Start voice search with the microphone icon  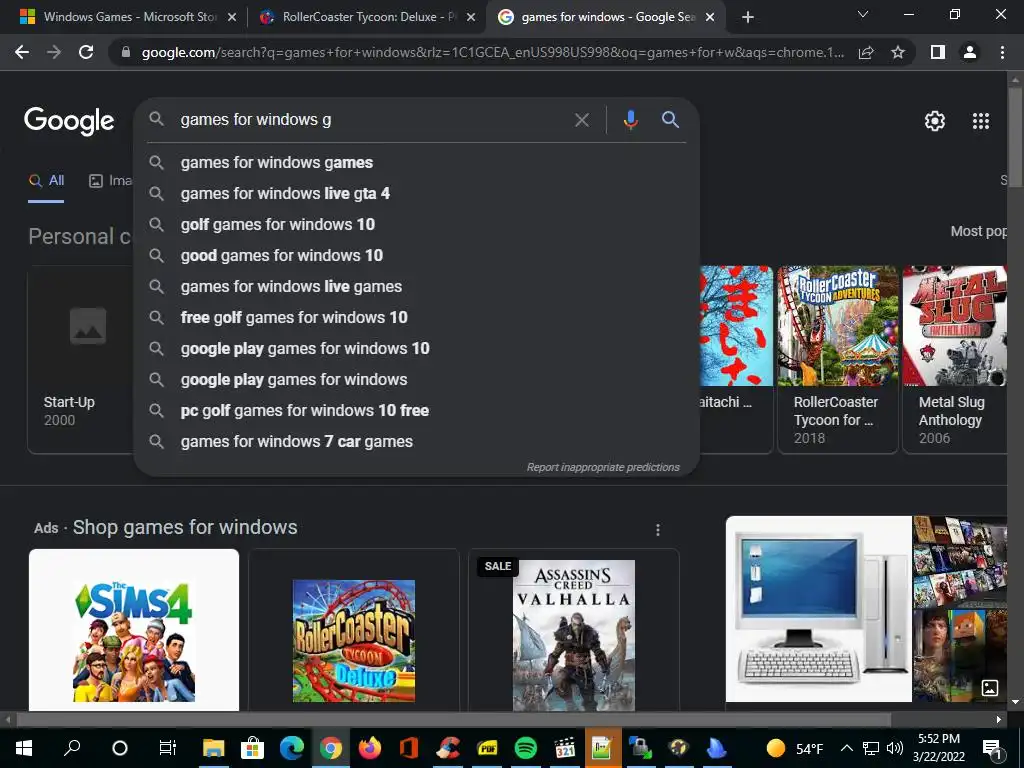630,120
